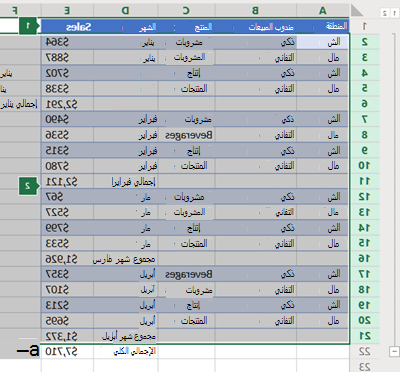Select column E header
The image size is (400, 372).
point(67,10)
